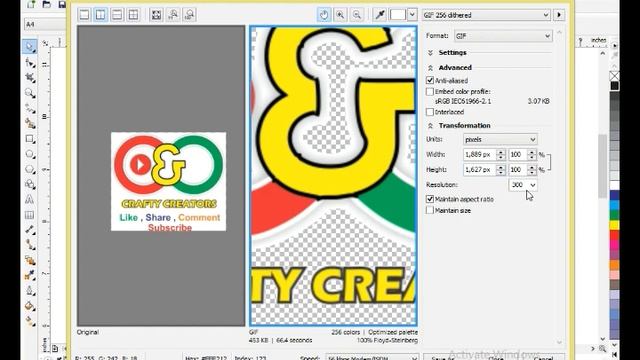
Task: Expand the Settings section
Action: (x=430, y=53)
